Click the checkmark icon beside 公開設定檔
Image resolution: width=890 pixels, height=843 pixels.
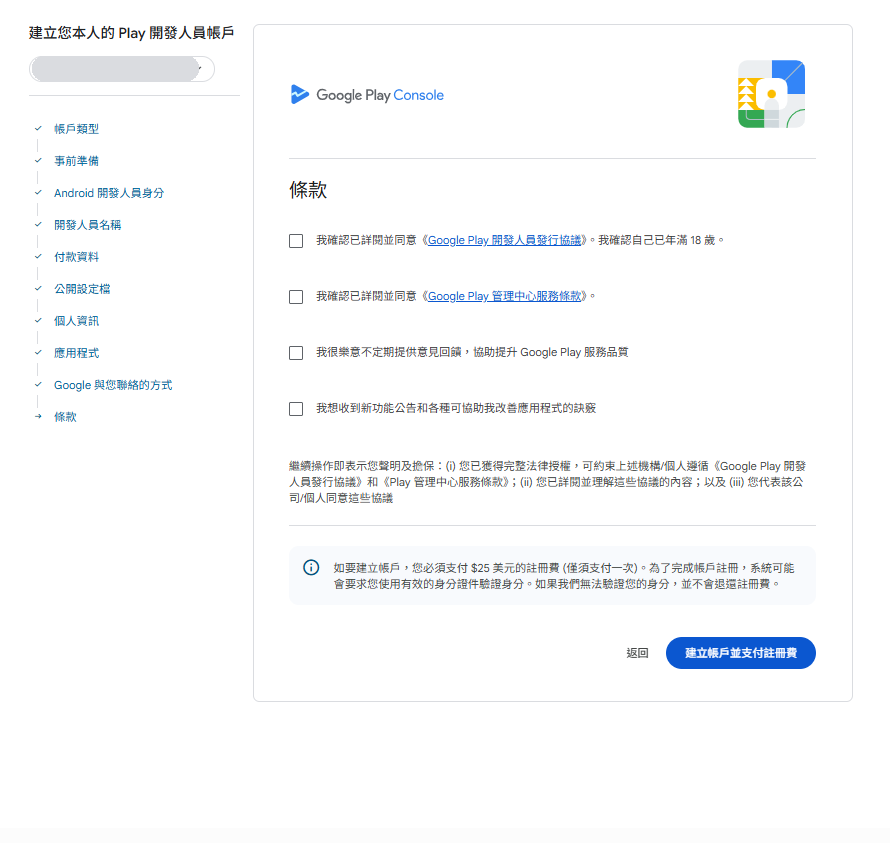click(38, 288)
